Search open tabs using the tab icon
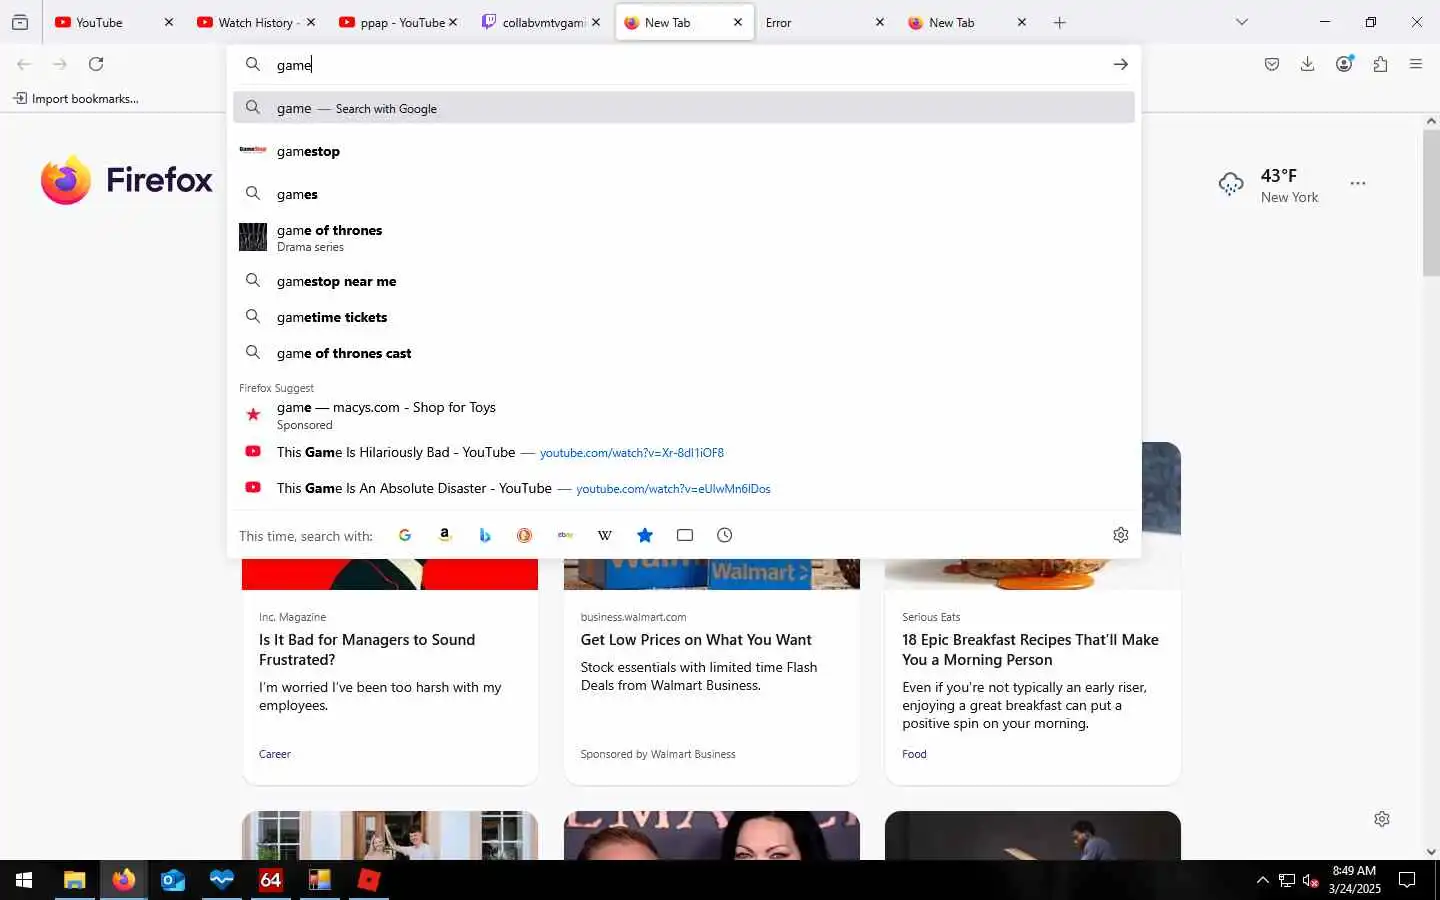1440x900 pixels. (685, 535)
